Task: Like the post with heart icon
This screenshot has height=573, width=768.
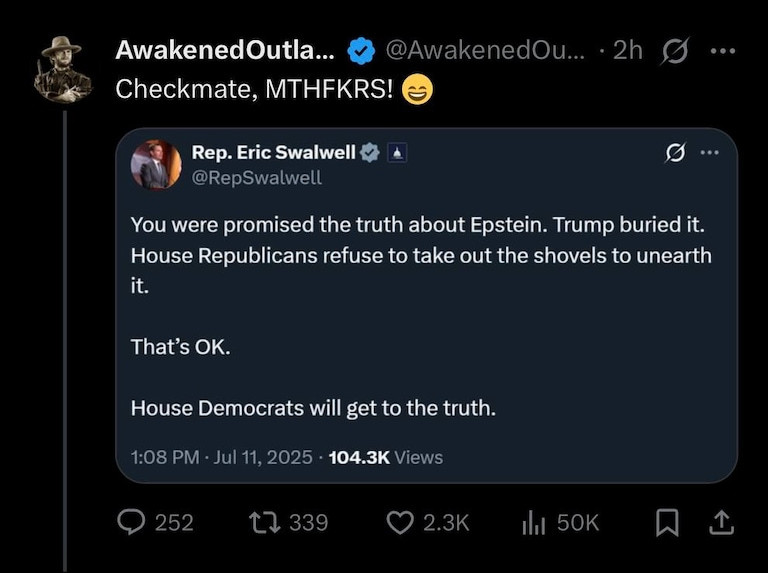Action: pyautogui.click(x=400, y=521)
